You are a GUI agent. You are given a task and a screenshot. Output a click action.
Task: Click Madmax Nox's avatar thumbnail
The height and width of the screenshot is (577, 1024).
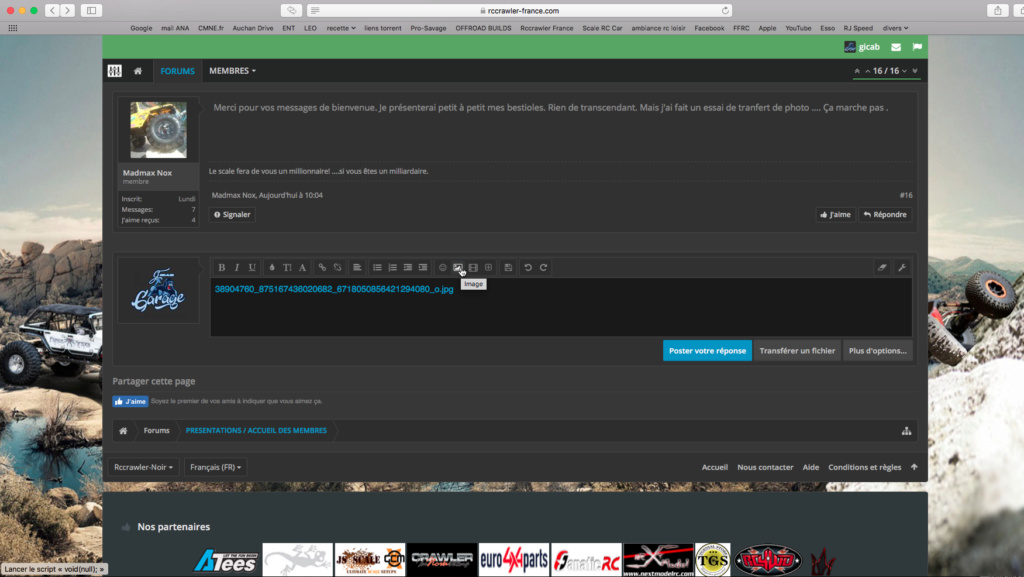[x=158, y=129]
